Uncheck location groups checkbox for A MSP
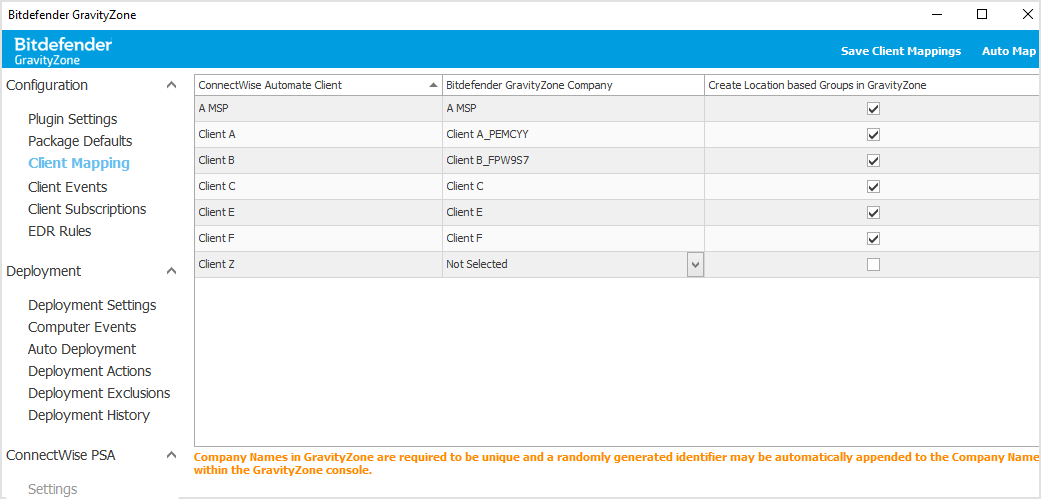Viewport: 1041px width, 499px height. click(x=873, y=109)
